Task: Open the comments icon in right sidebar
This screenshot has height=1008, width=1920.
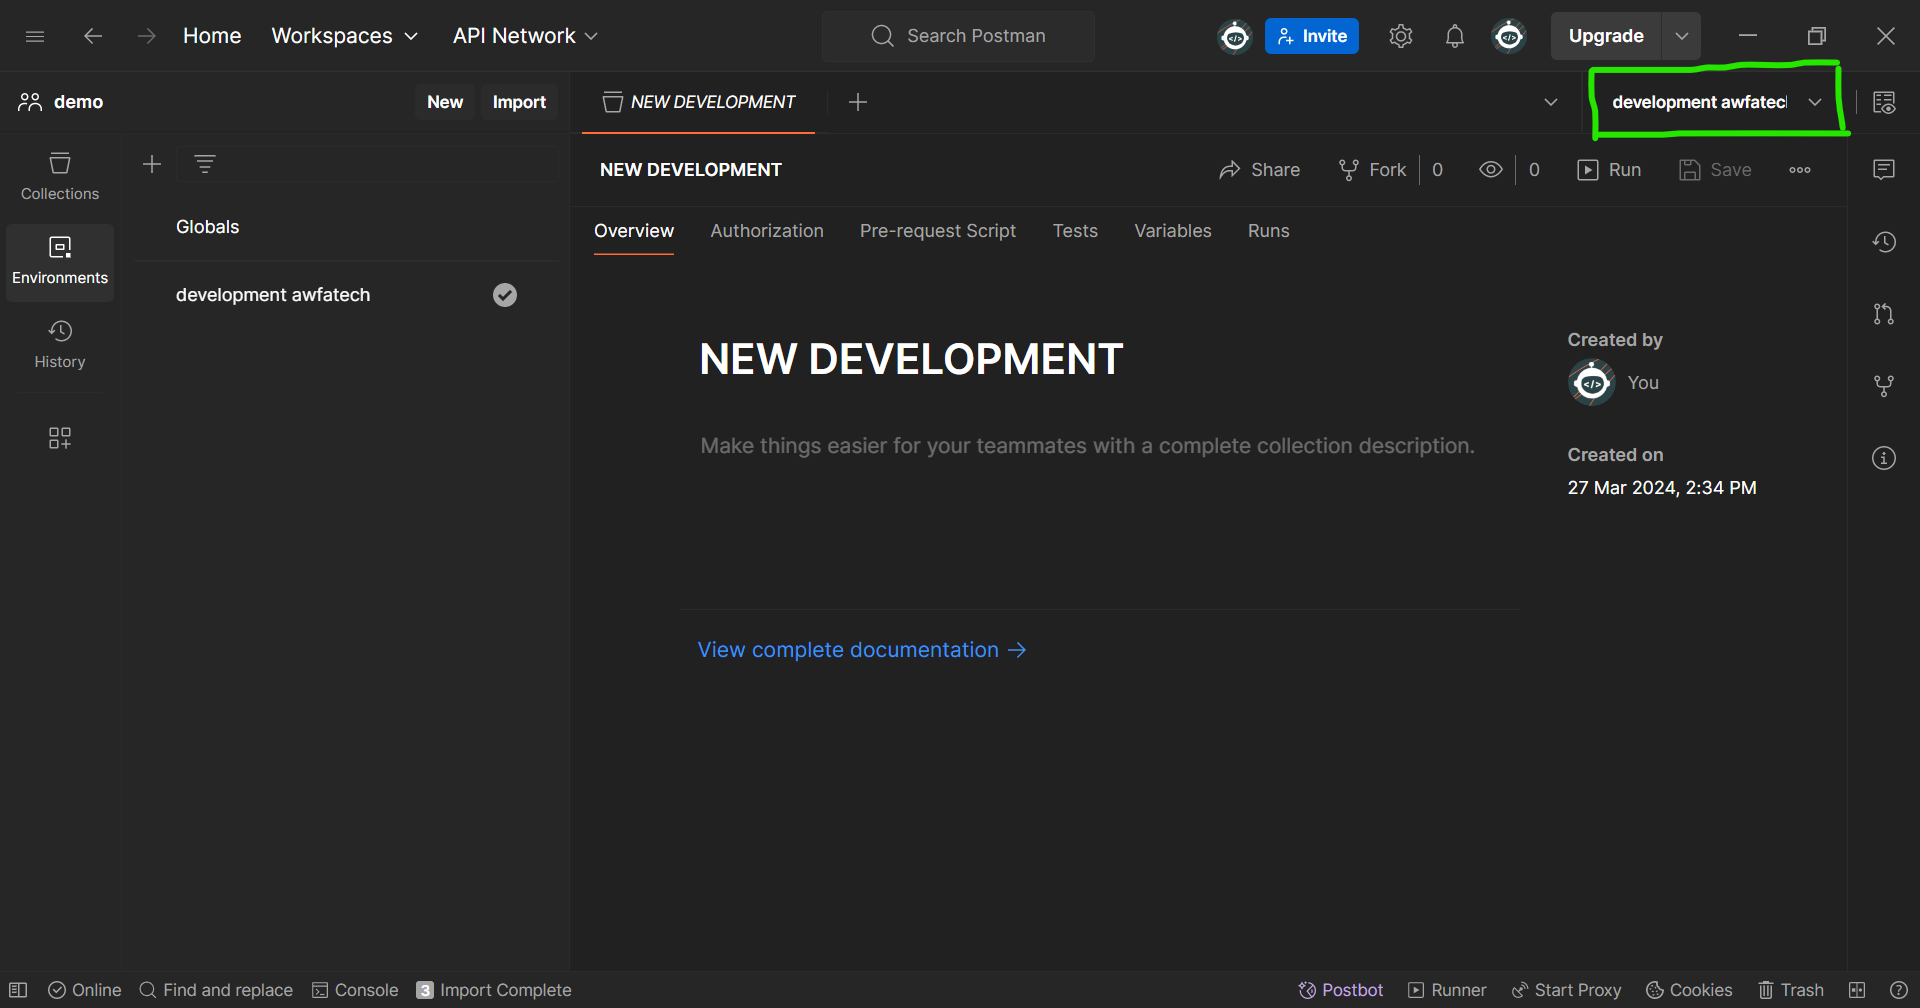Action: coord(1883,170)
